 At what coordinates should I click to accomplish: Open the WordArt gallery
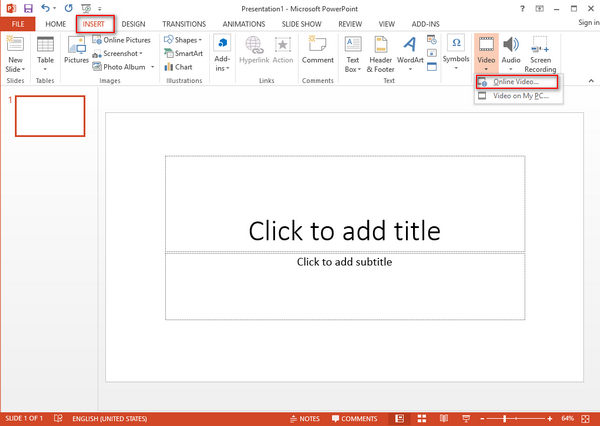410,54
